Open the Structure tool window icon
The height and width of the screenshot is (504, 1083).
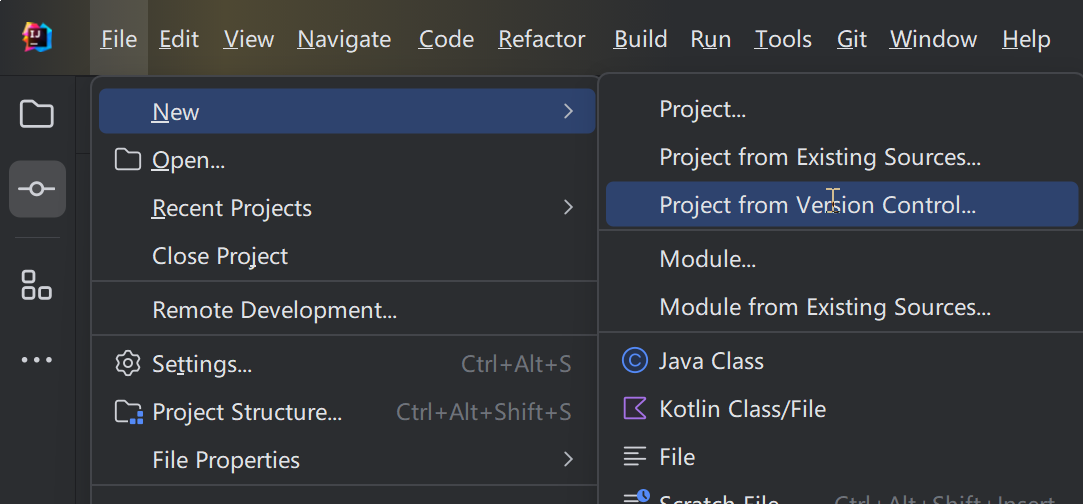point(37,285)
